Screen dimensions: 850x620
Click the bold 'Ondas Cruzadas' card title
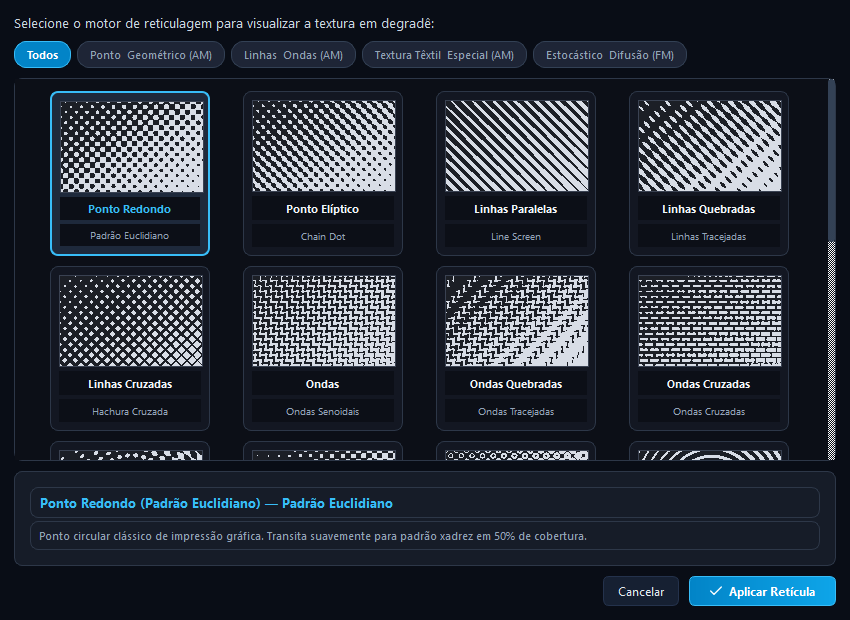(x=709, y=384)
